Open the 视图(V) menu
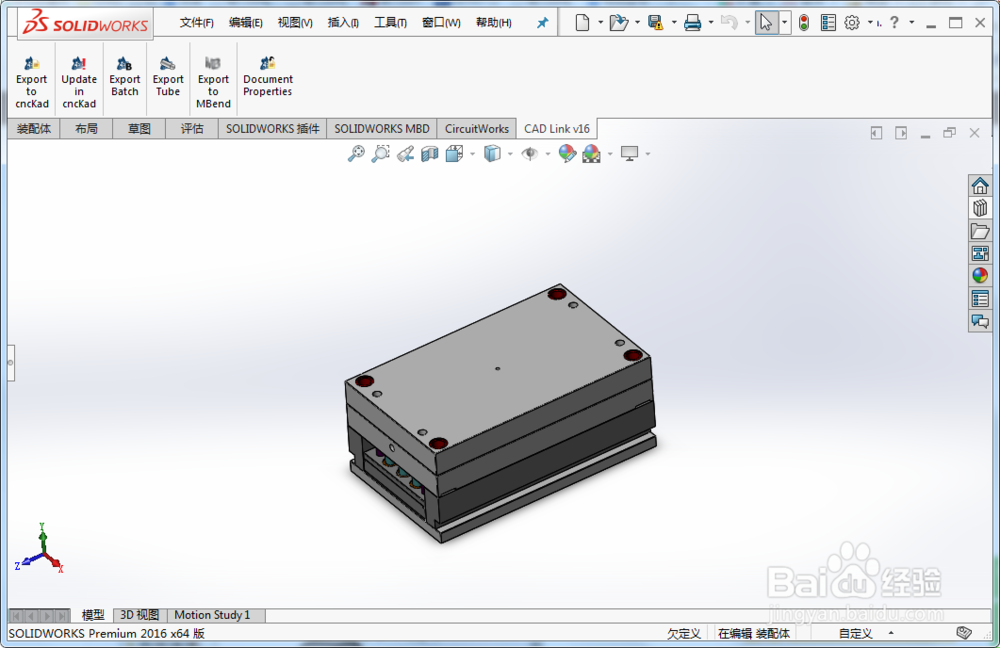The height and width of the screenshot is (648, 1000). [295, 23]
